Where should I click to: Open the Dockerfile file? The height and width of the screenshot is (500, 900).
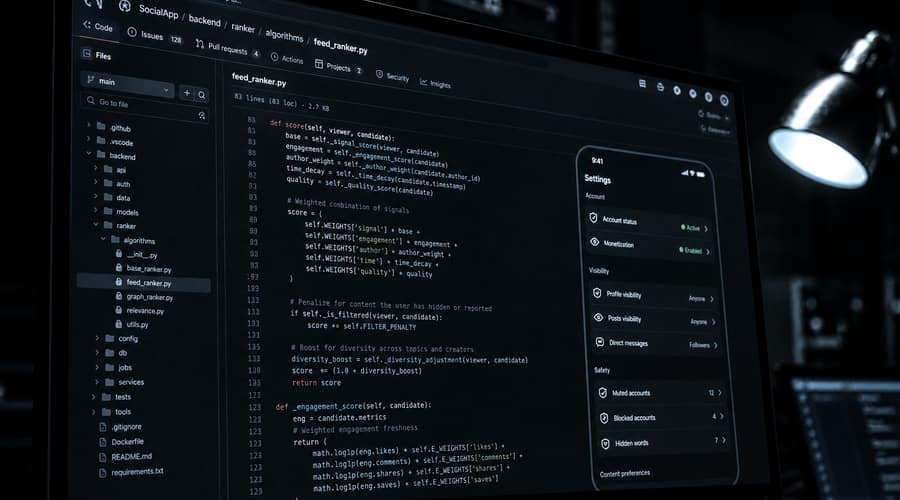tap(121, 441)
